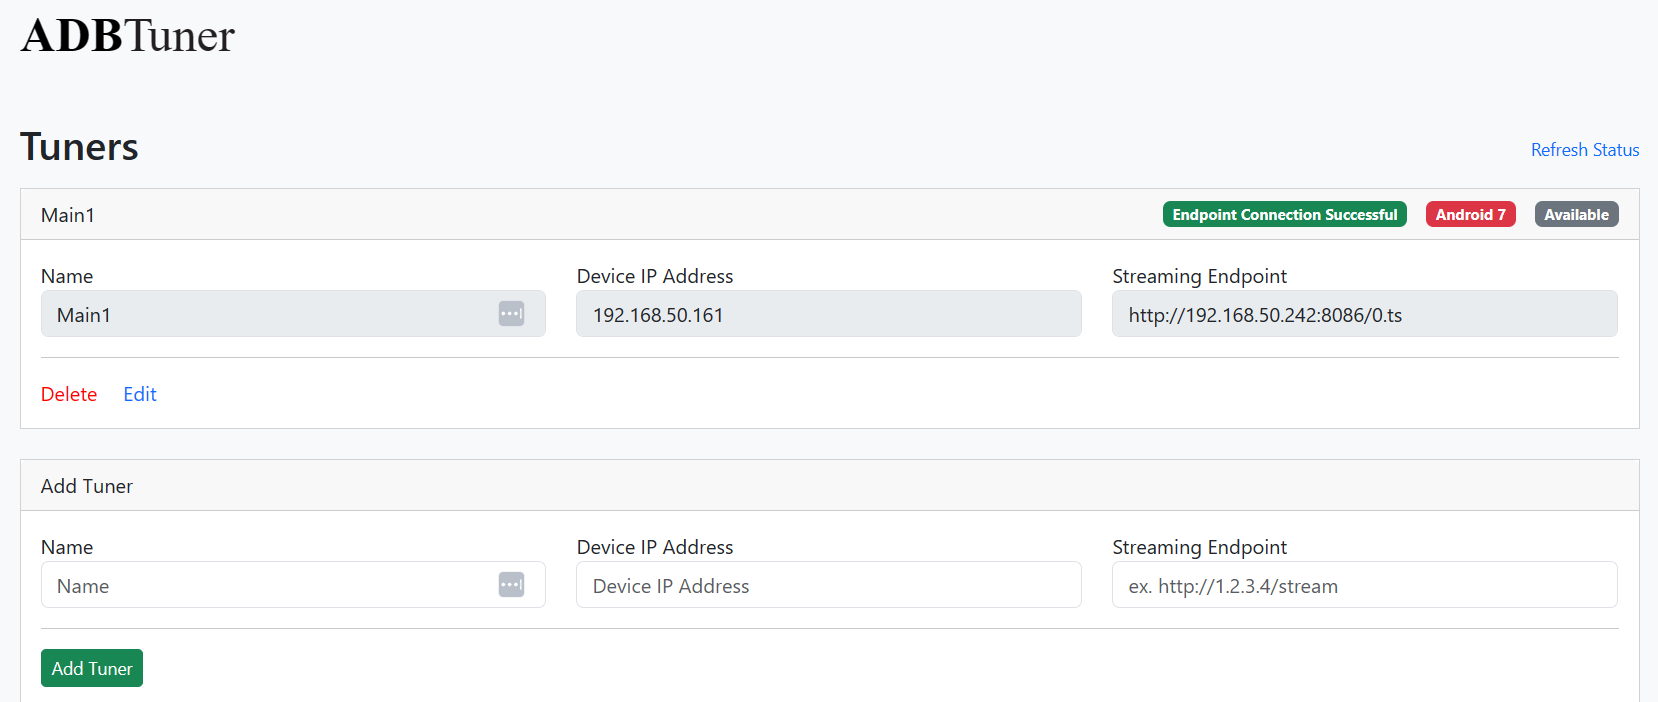Viewport: 1658px width, 702px height.
Task: Click the ADBTuner logo
Action: (128, 36)
